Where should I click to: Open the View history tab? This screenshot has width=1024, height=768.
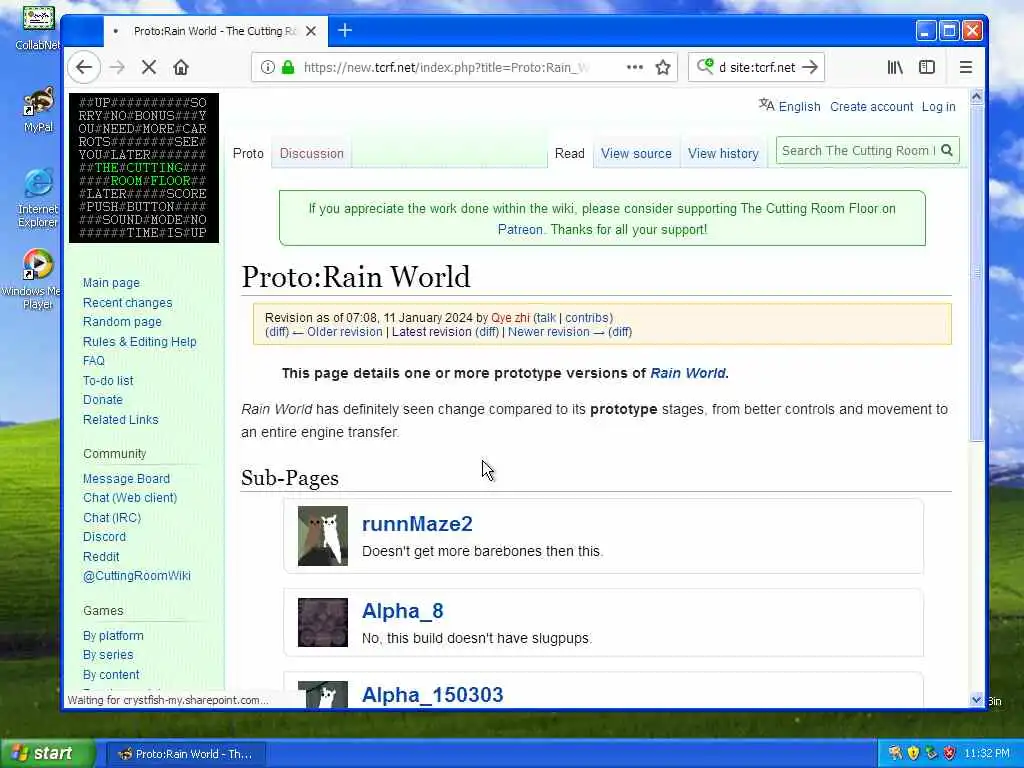click(x=723, y=153)
